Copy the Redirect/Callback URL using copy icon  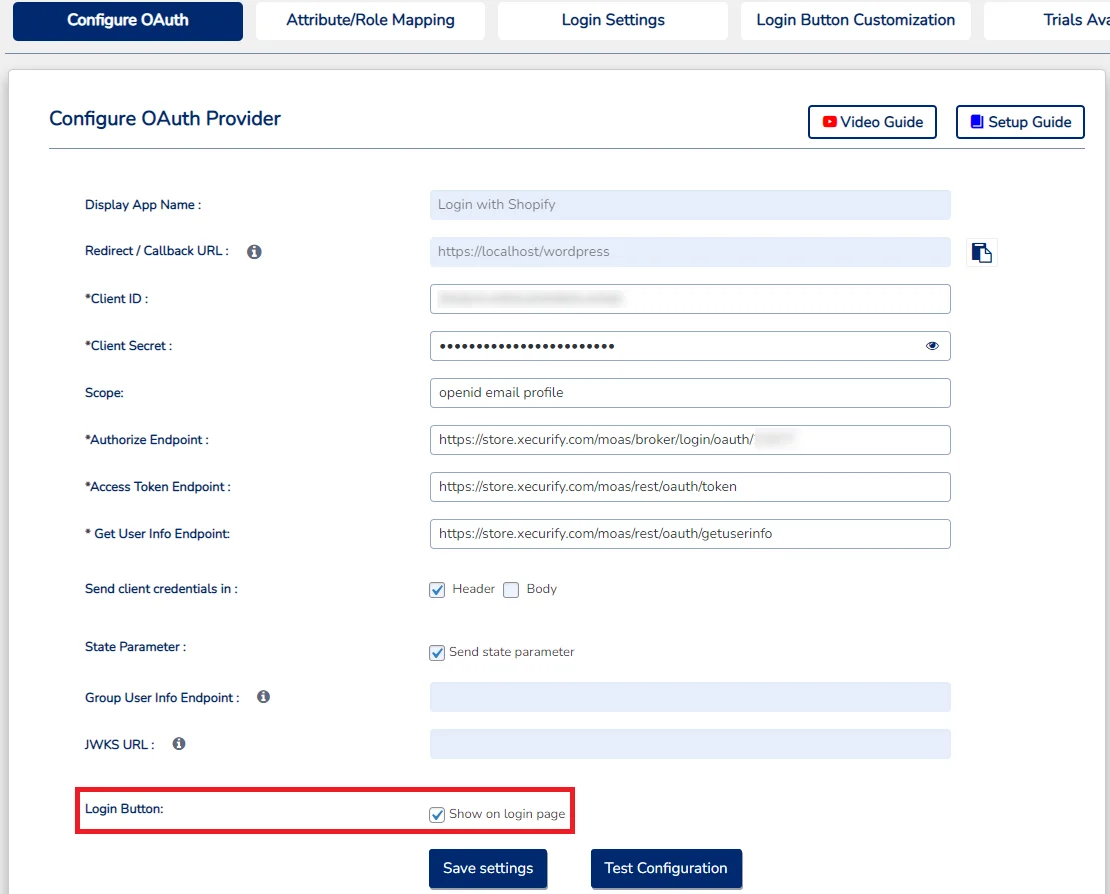(981, 252)
